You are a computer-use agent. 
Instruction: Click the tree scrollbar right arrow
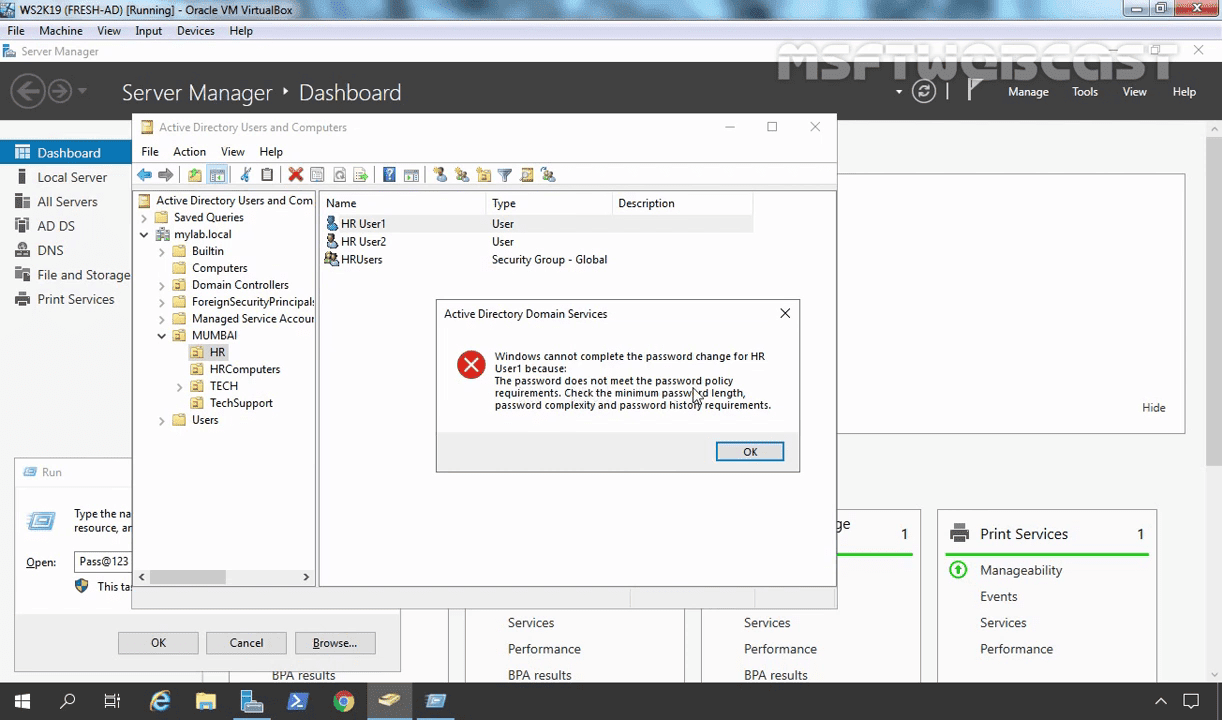(306, 577)
